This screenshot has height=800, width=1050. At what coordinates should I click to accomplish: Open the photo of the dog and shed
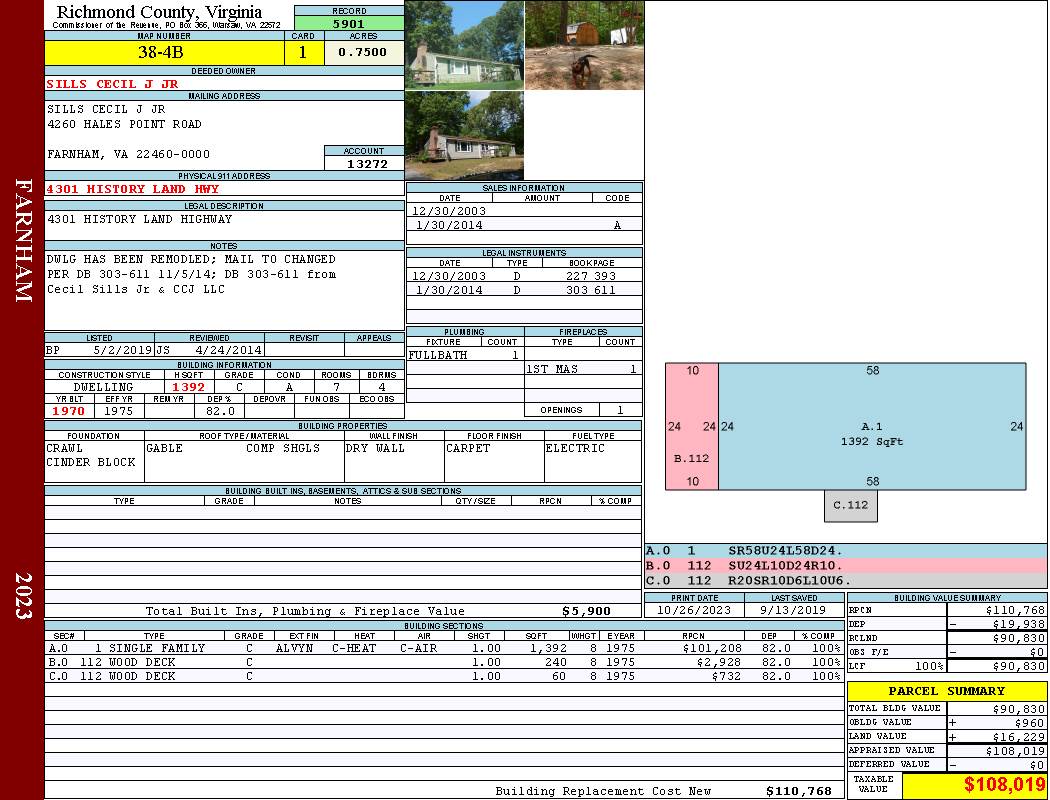[584, 45]
